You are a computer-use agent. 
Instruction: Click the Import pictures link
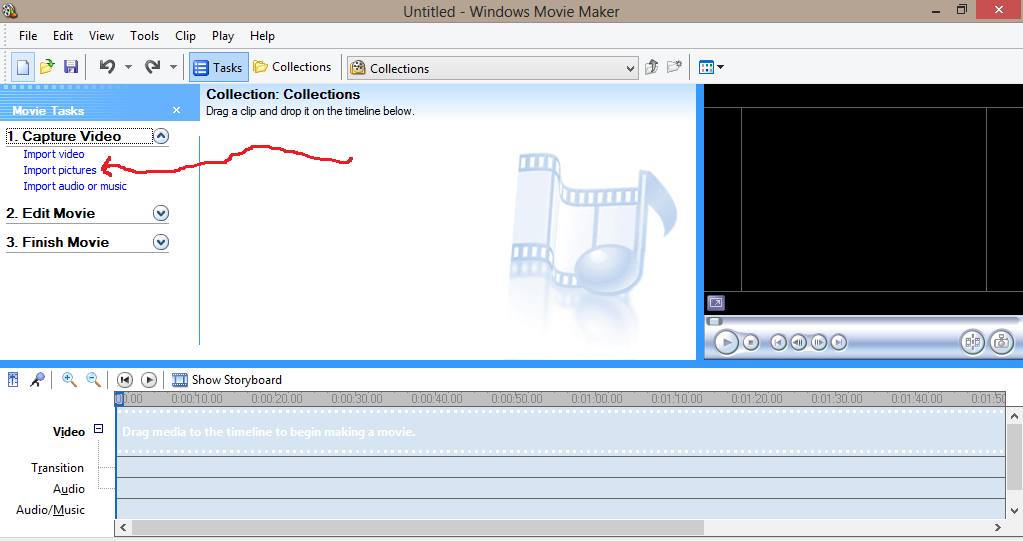click(x=59, y=170)
